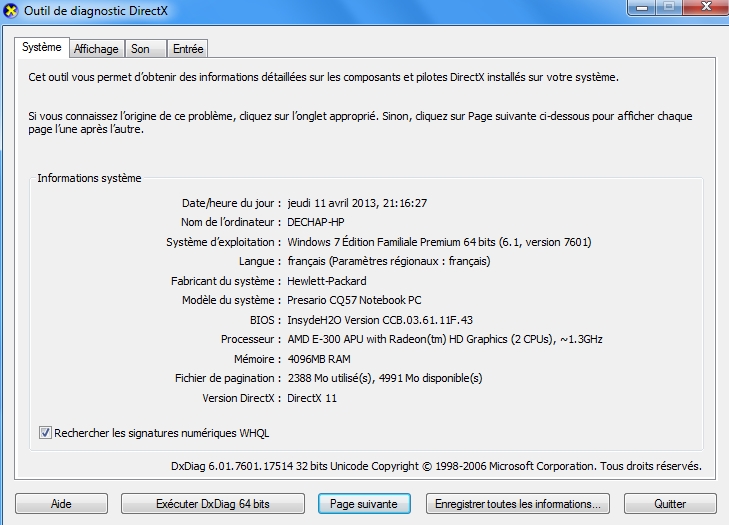Screen dimensions: 729x525
Task: Select the date text 'jeudi 11 avril 2013, 21:16:27'
Action: click(357, 203)
